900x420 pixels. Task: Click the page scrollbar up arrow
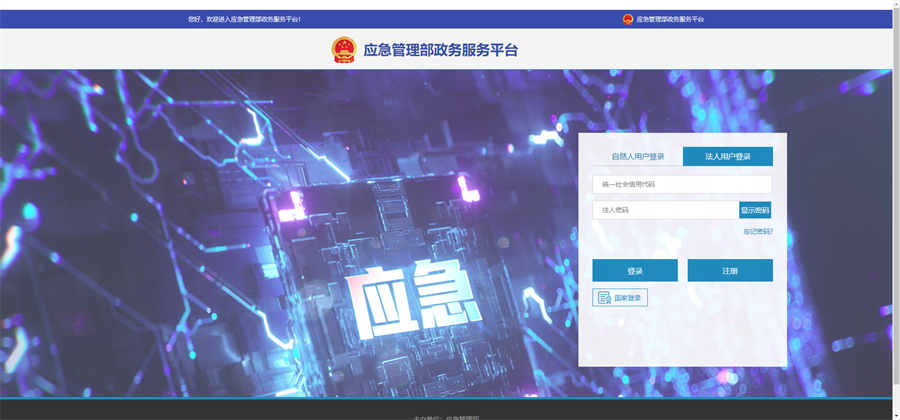895,4
